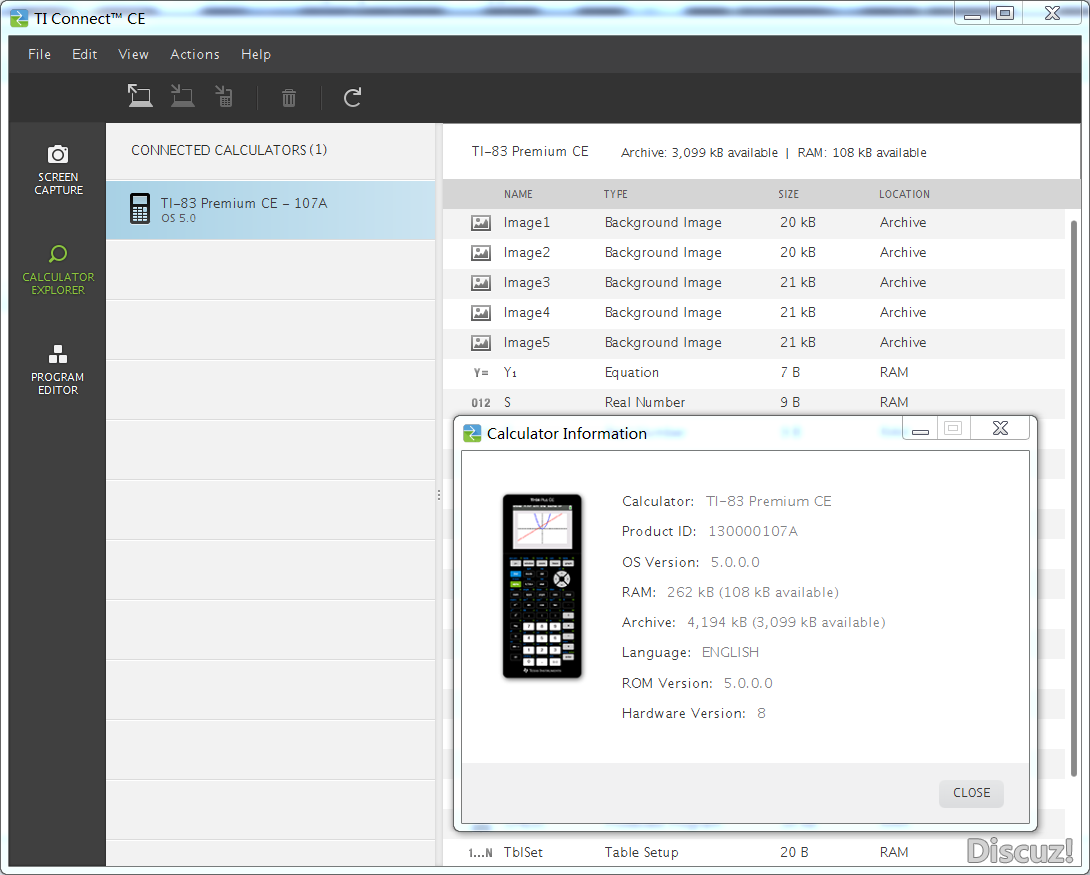Sort file list by TYPE column
The height and width of the screenshot is (875, 1090).
[615, 195]
